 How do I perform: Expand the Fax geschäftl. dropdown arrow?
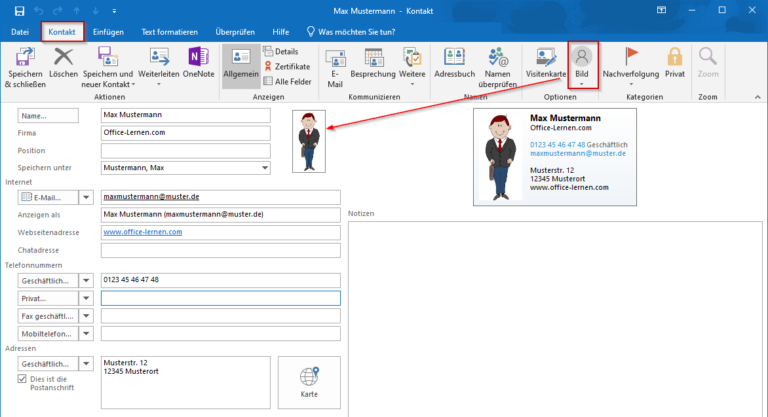(x=86, y=316)
